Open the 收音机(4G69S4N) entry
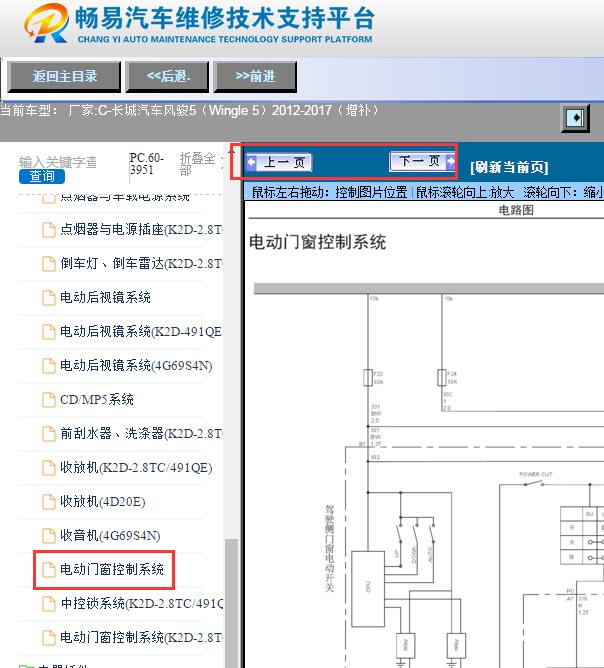 pos(110,536)
